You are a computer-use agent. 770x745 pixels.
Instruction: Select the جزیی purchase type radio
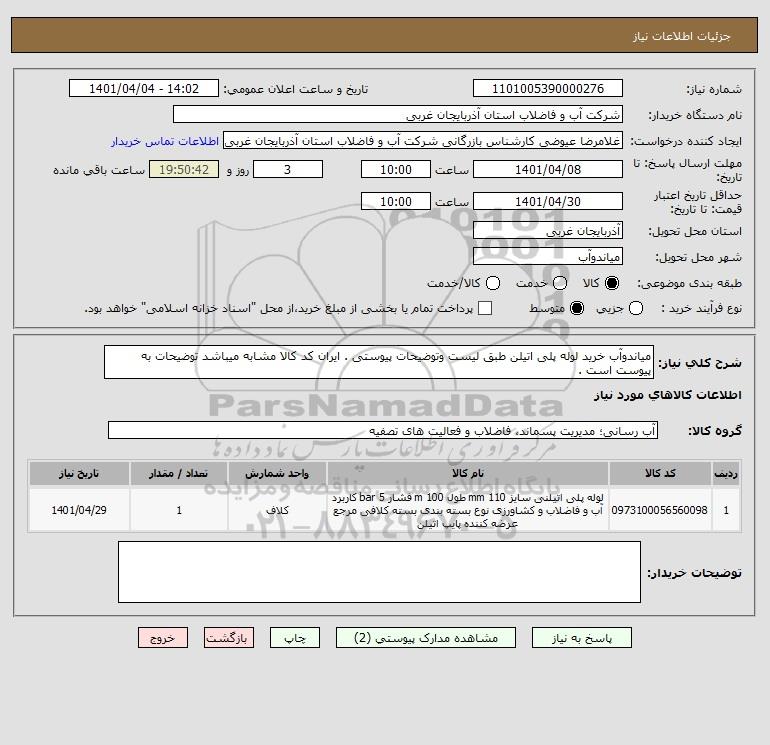pyautogui.click(x=636, y=308)
